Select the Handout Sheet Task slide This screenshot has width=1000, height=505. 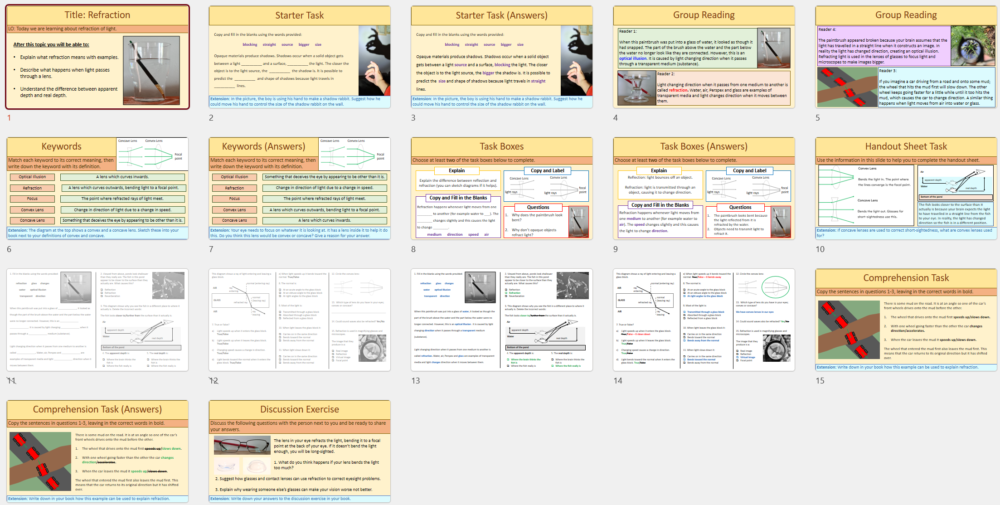(x=906, y=188)
